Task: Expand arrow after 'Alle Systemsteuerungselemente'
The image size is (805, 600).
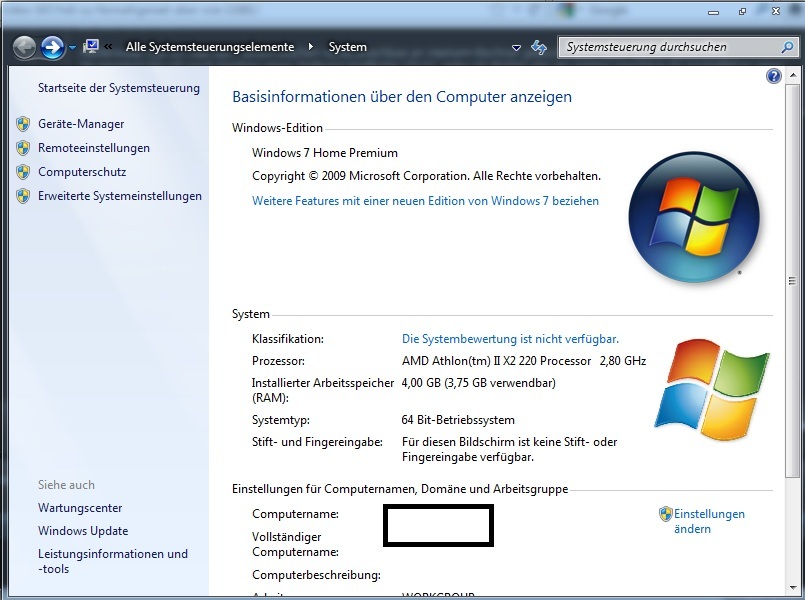Action: pos(311,47)
